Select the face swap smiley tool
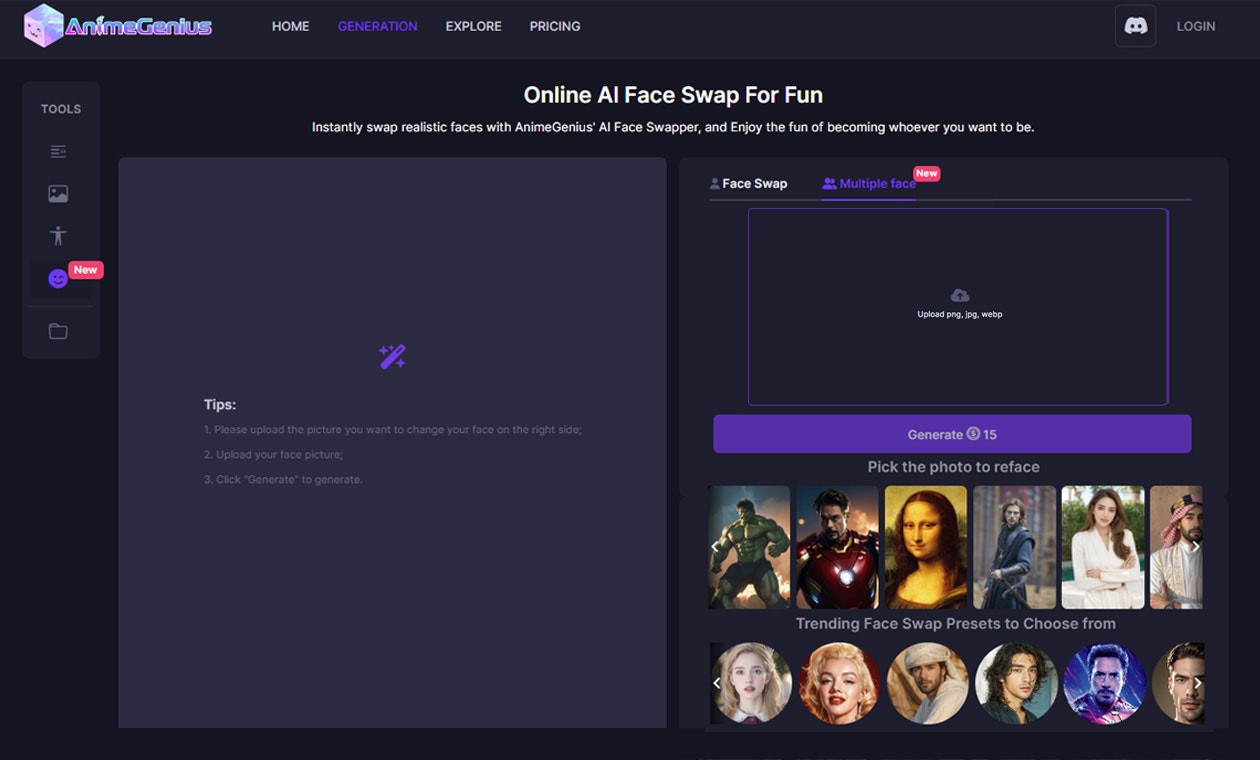1260x760 pixels. point(58,279)
